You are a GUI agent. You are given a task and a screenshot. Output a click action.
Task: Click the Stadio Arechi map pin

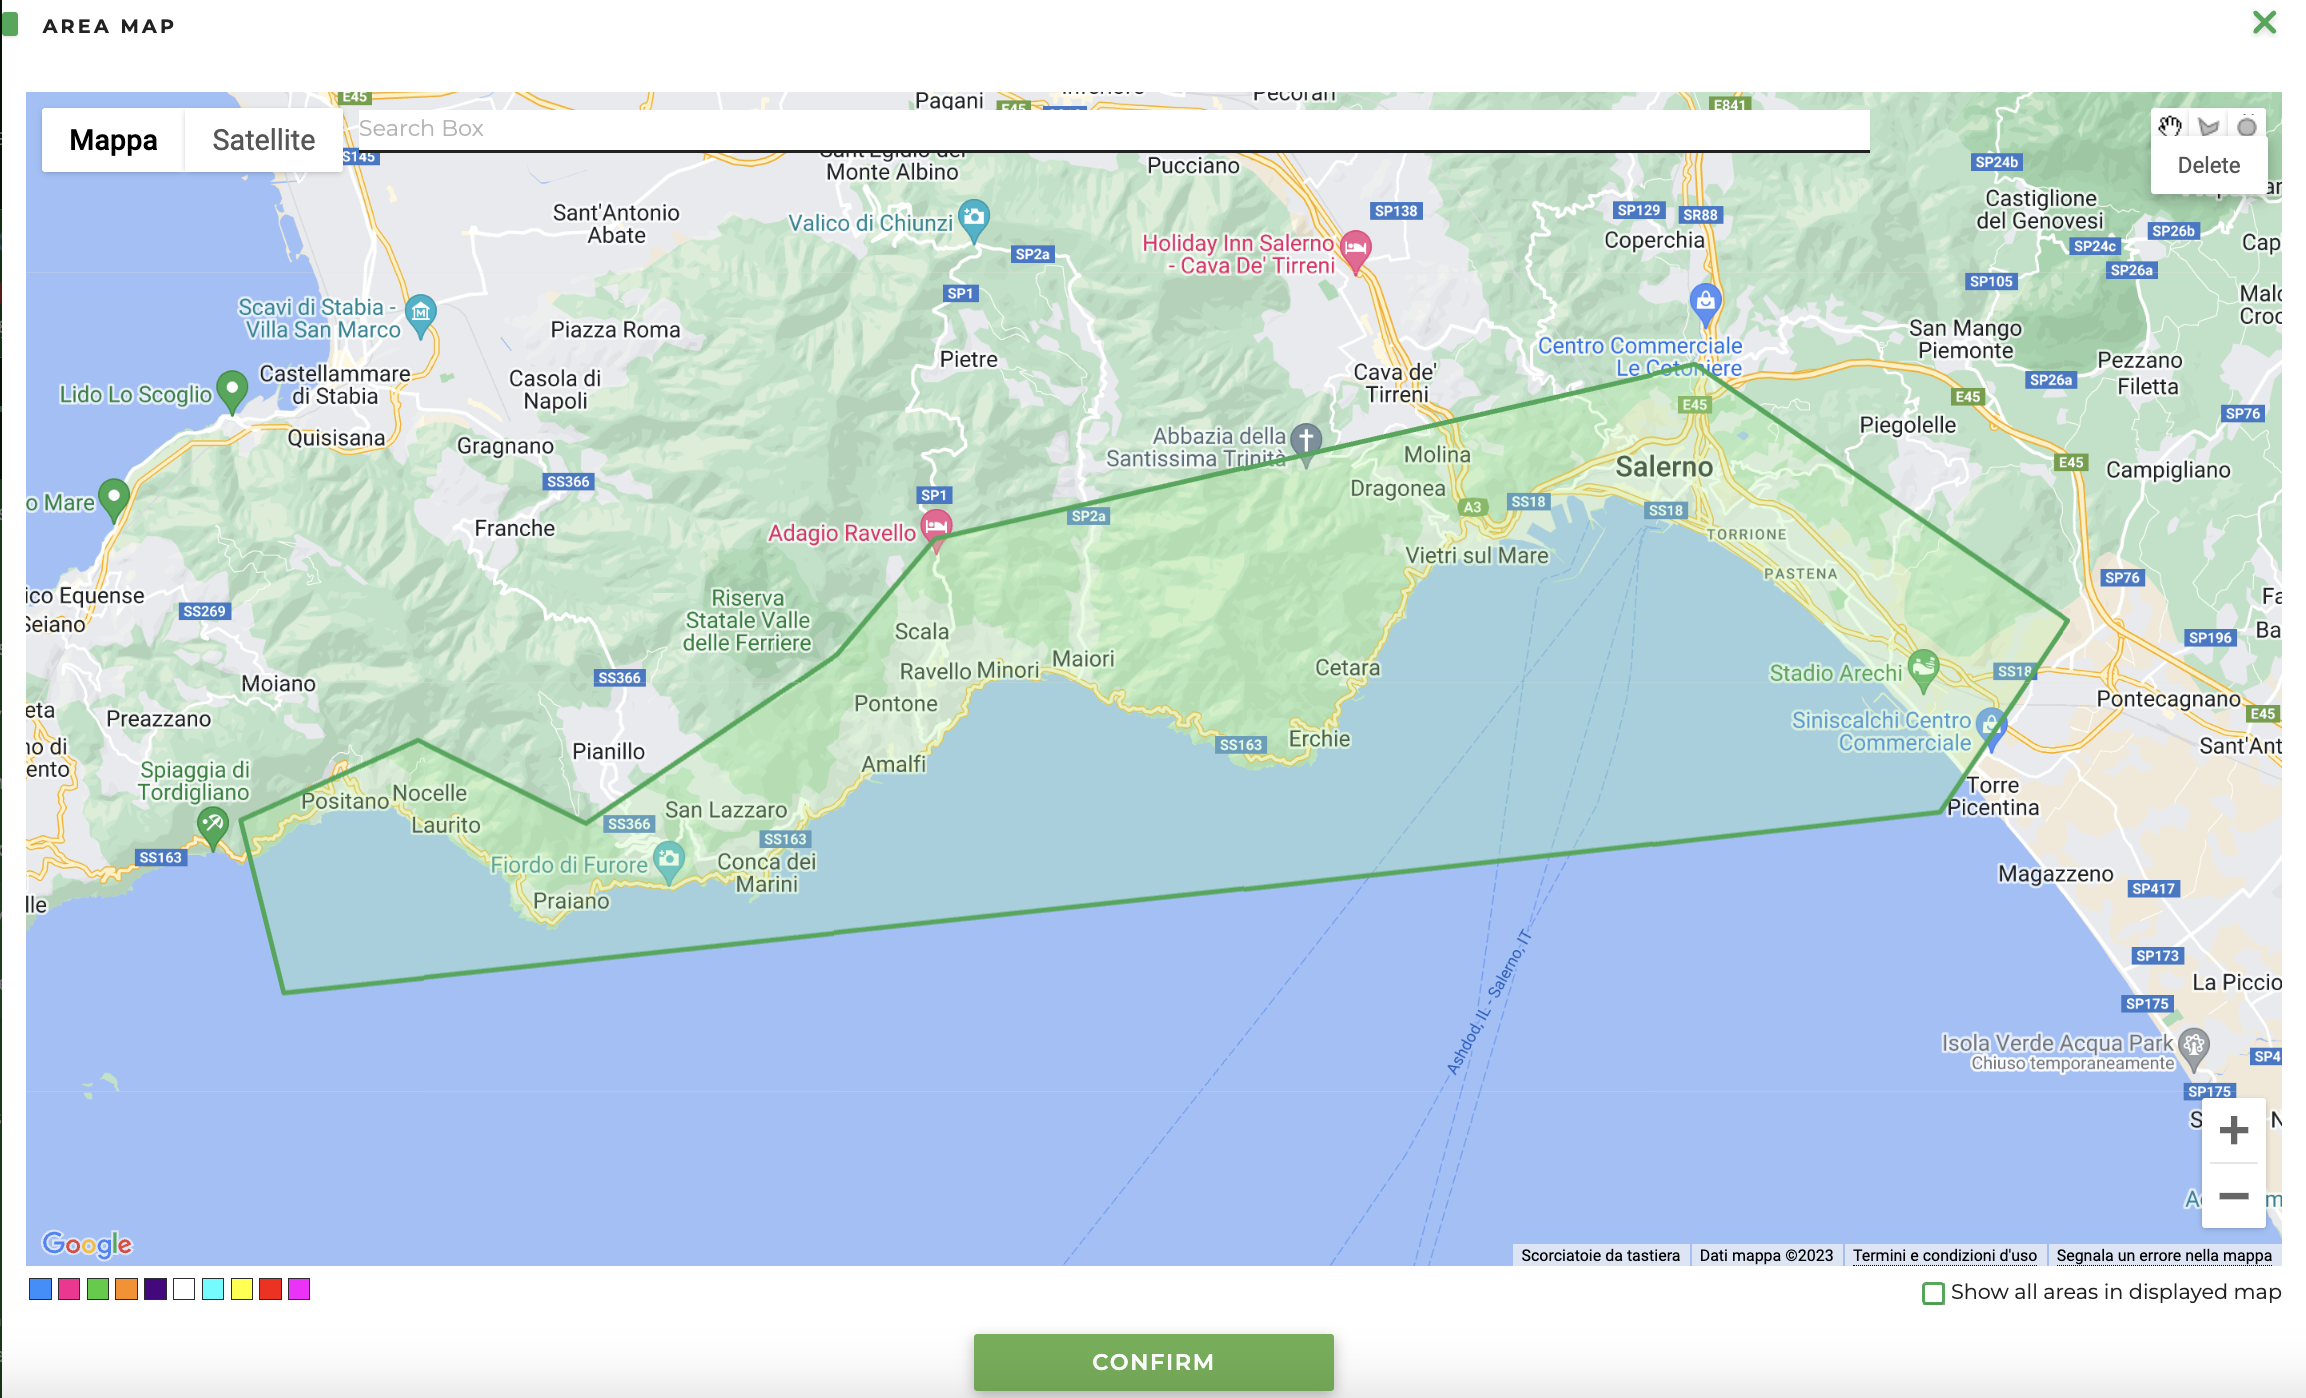[1923, 667]
